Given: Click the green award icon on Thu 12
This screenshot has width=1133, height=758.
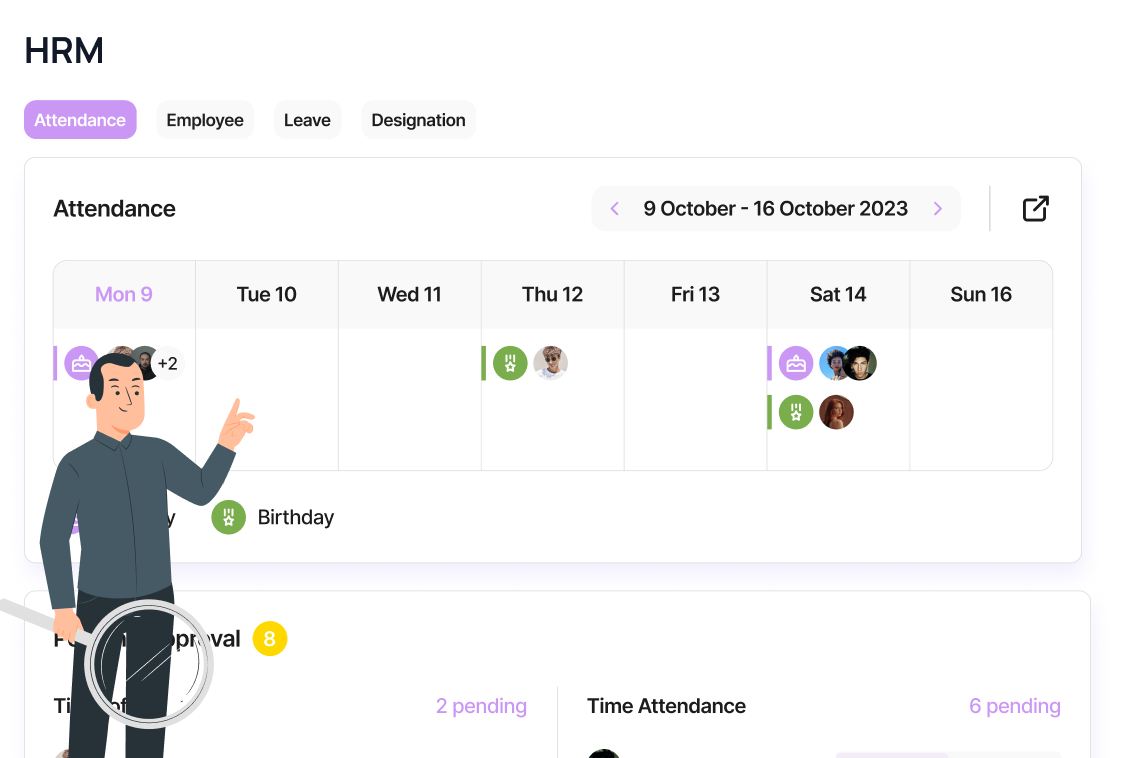Looking at the screenshot, I should (x=510, y=363).
